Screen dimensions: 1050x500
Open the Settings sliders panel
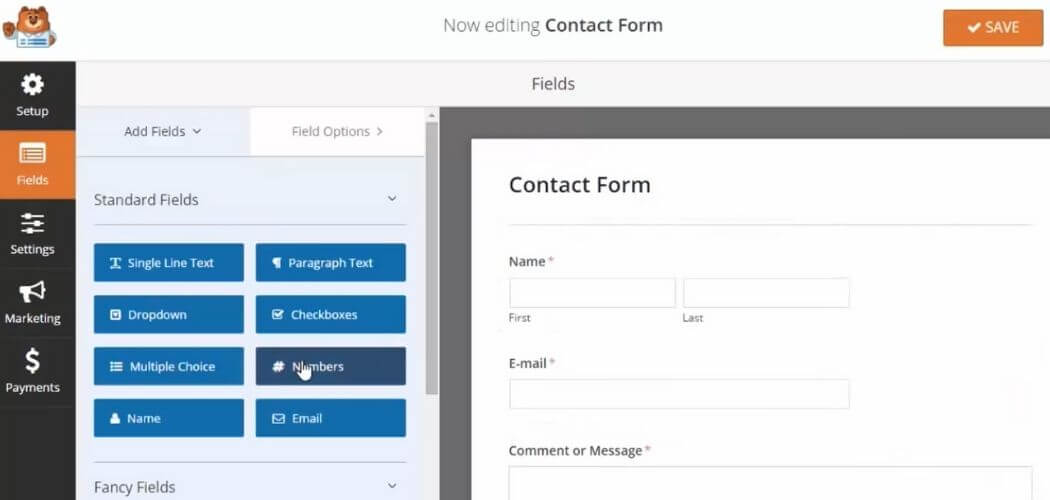pyautogui.click(x=33, y=234)
